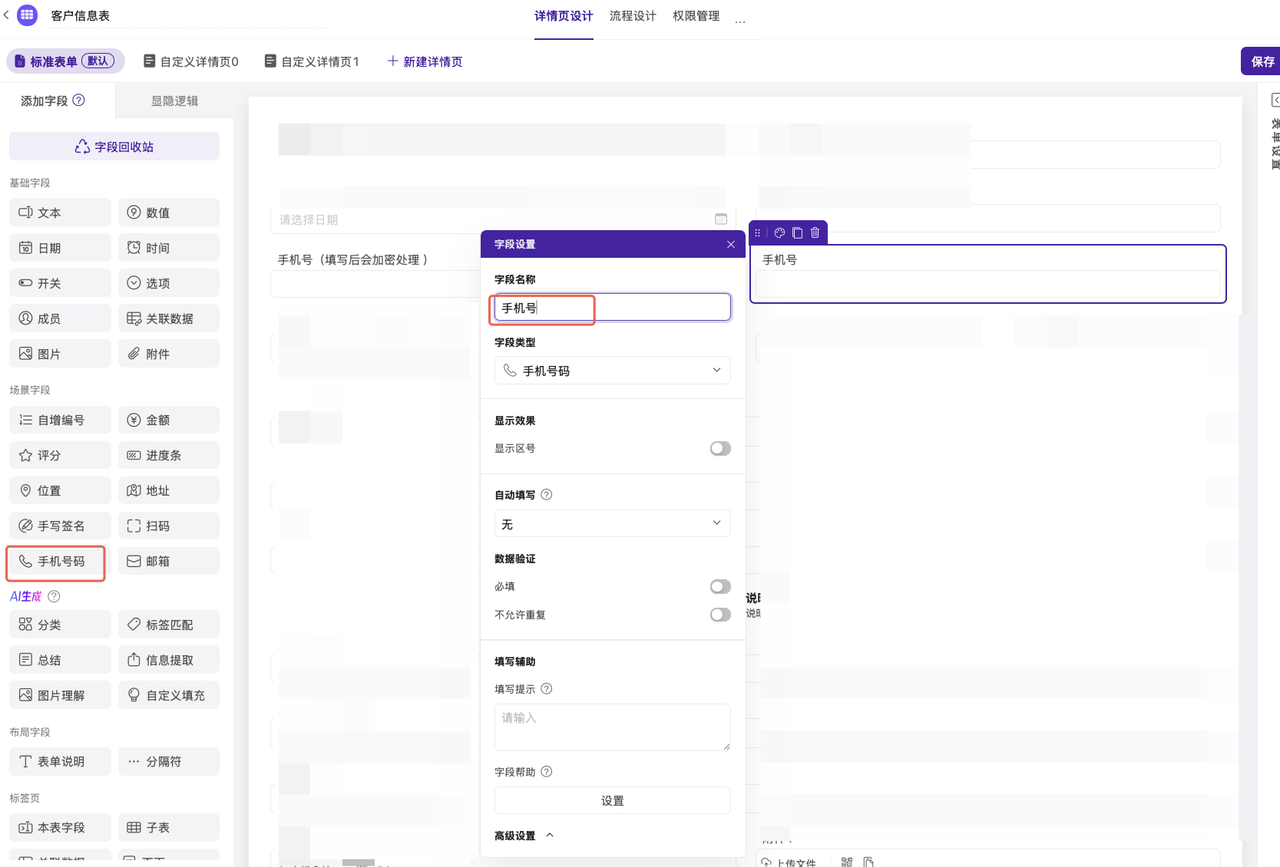Turn on the 必填 required toggle
Screen dimensions: 1280x867
point(719,587)
